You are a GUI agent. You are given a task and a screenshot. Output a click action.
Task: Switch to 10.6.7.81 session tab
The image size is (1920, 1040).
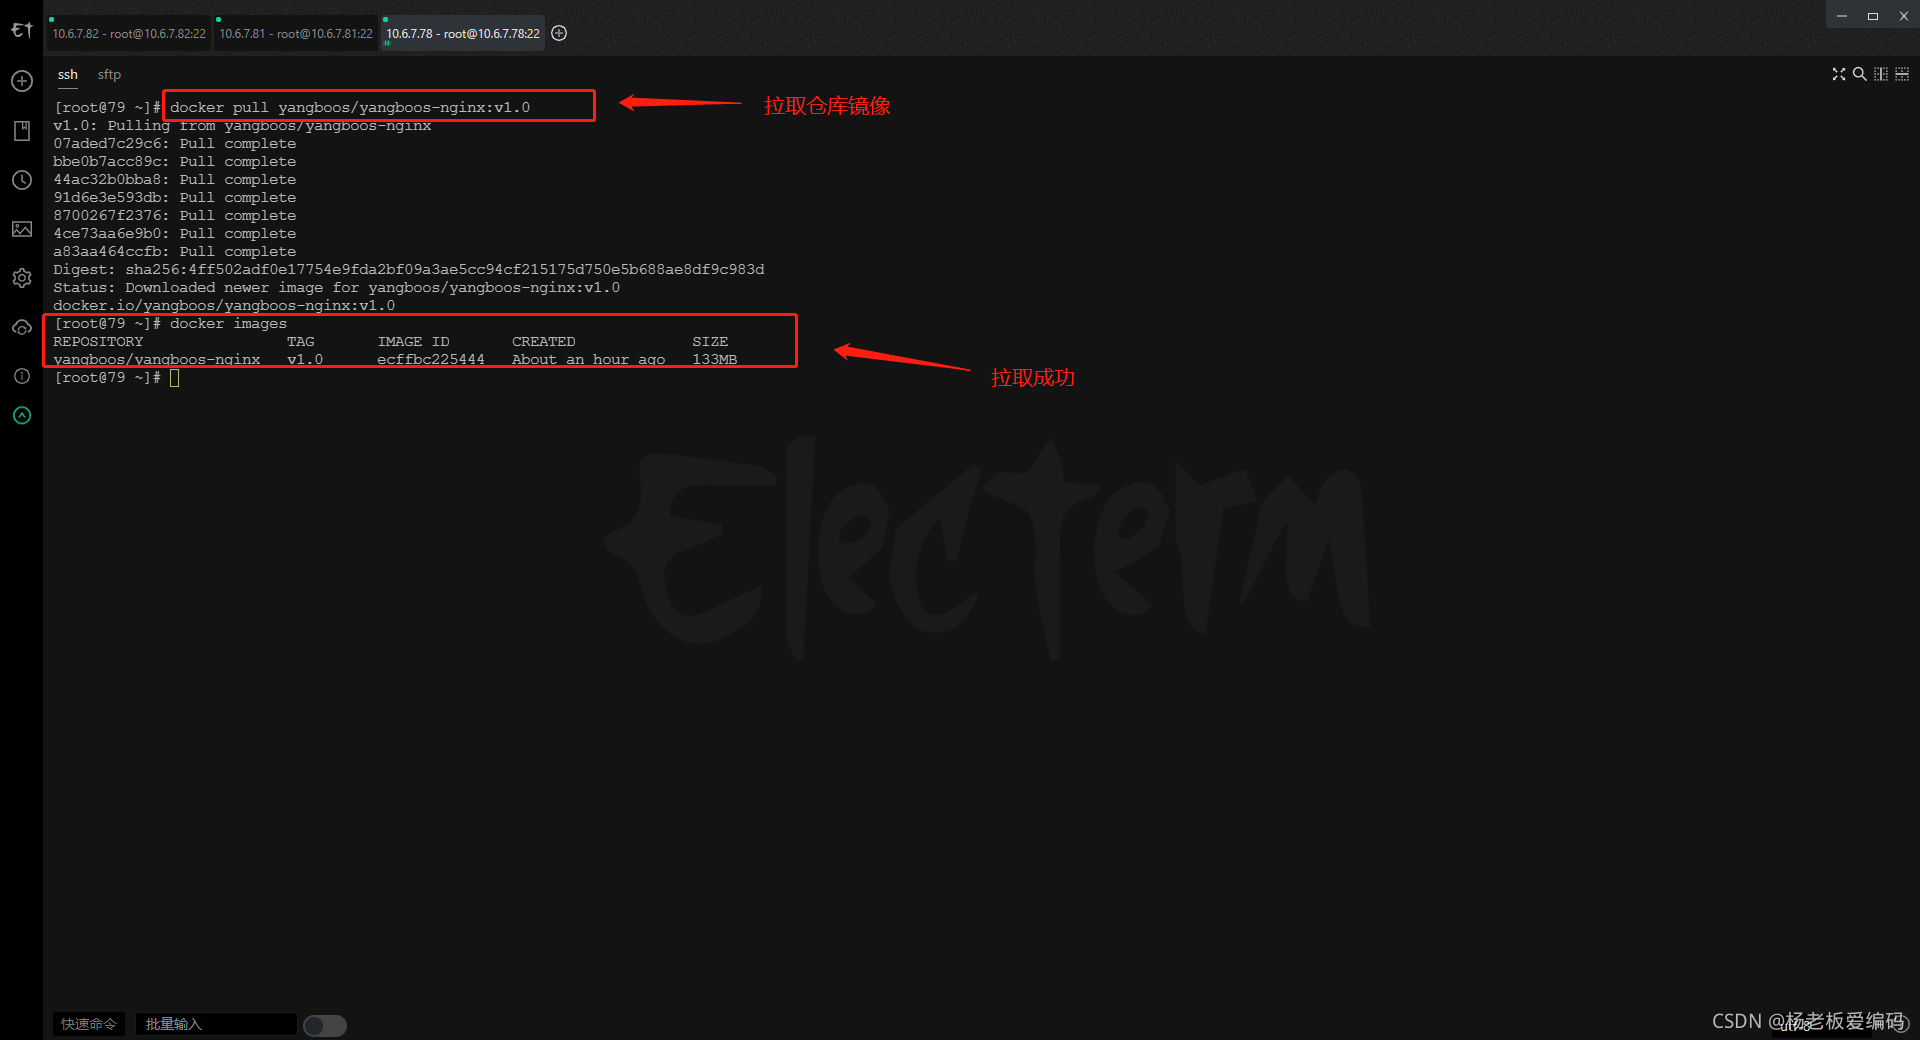coord(296,33)
